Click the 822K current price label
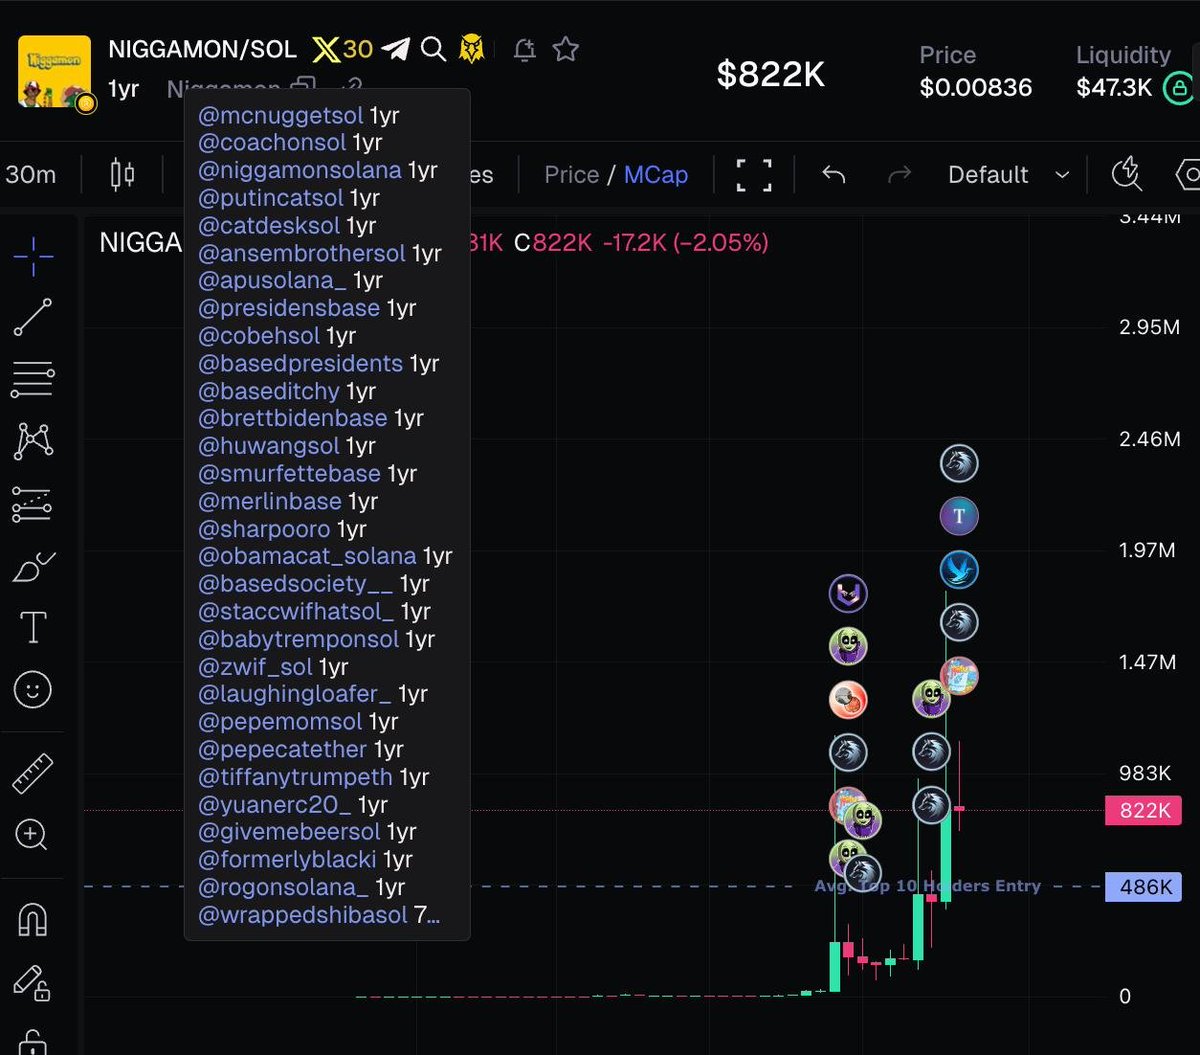 tap(1143, 811)
